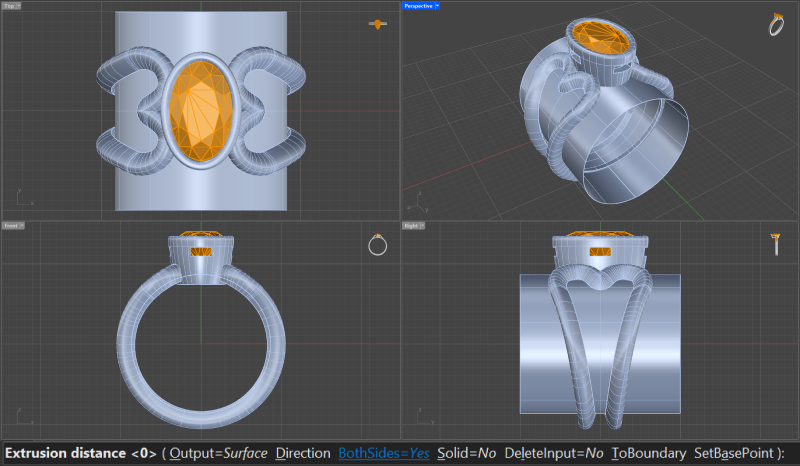
Task: Select the Front viewport title label
Action: pyautogui.click(x=10, y=226)
